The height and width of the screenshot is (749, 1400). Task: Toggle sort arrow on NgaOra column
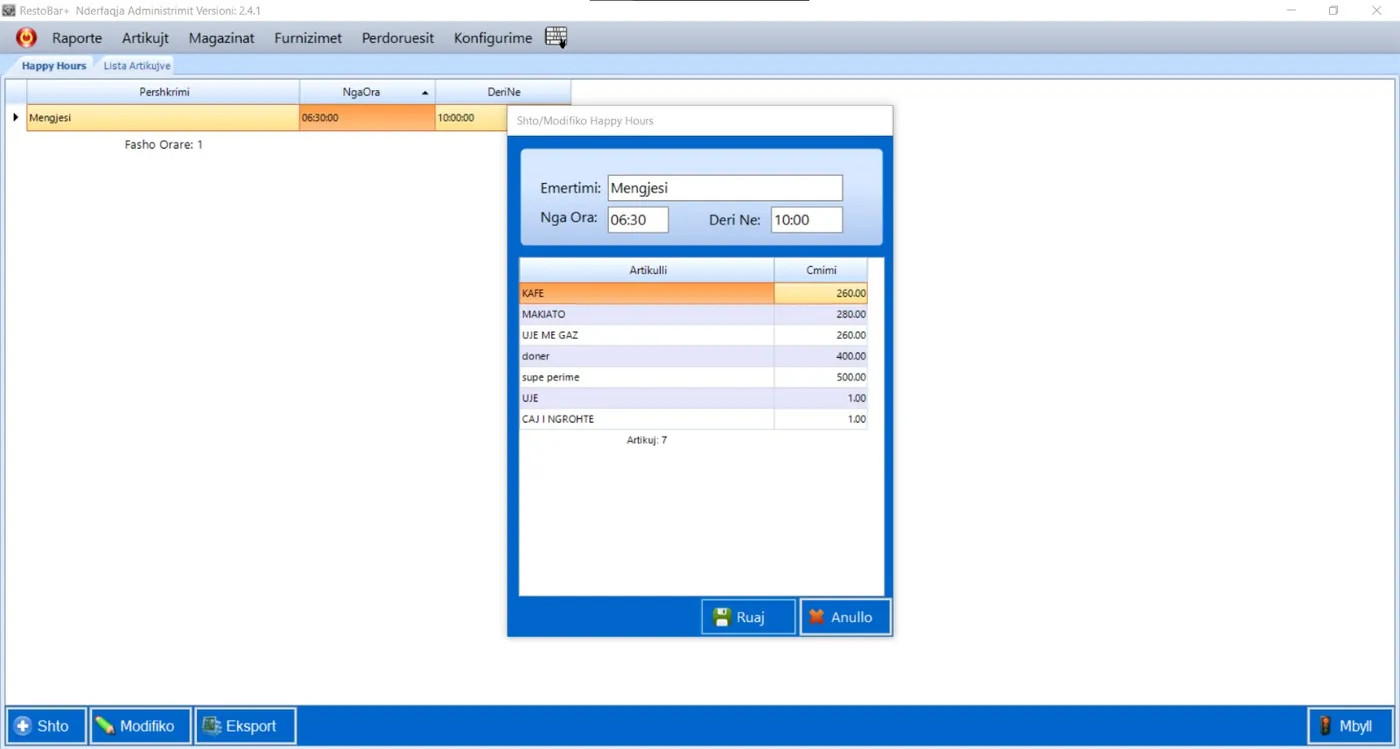click(x=425, y=92)
